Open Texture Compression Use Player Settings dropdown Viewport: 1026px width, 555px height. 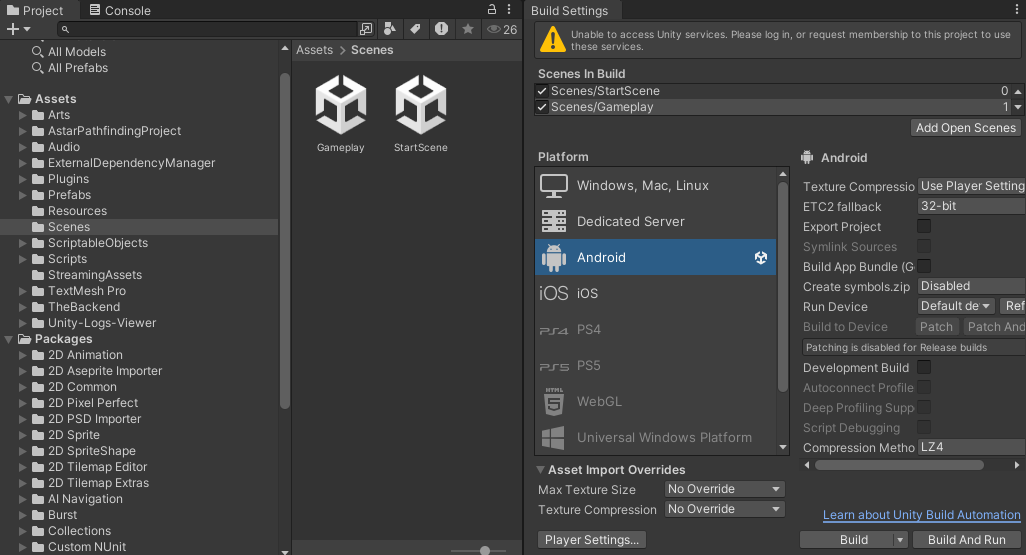[971, 186]
